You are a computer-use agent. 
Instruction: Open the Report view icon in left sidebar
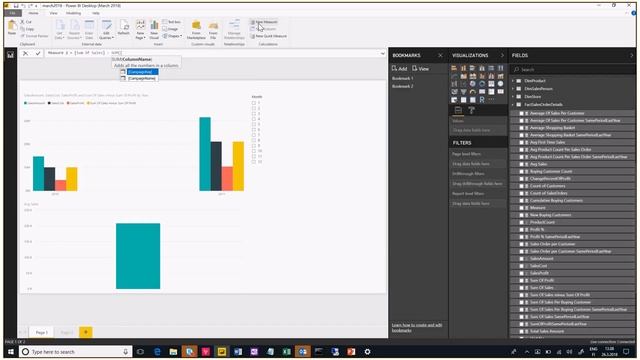11,55
